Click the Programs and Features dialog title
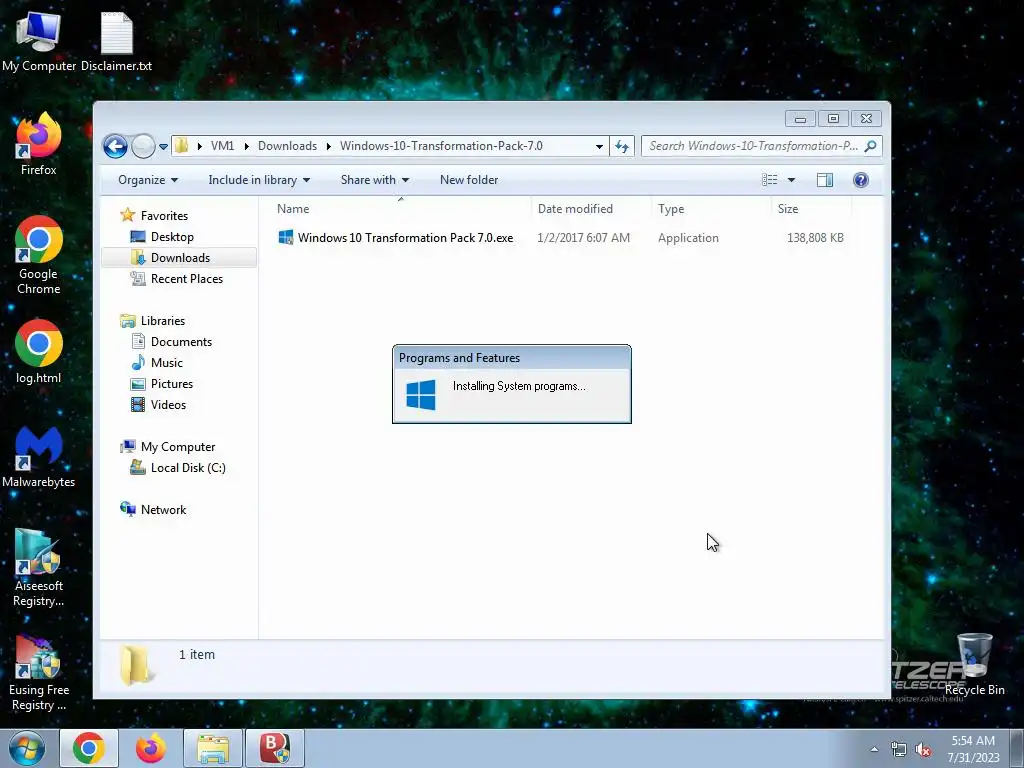The image size is (1024, 768). (459, 358)
